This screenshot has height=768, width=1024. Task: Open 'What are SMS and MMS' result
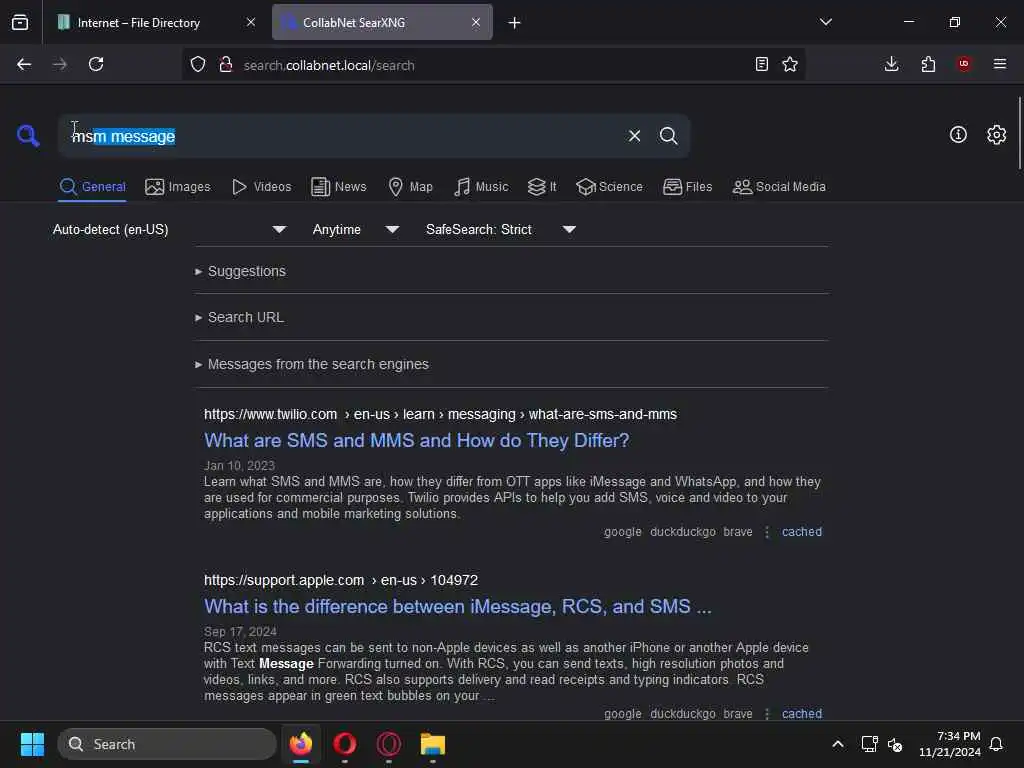(417, 441)
